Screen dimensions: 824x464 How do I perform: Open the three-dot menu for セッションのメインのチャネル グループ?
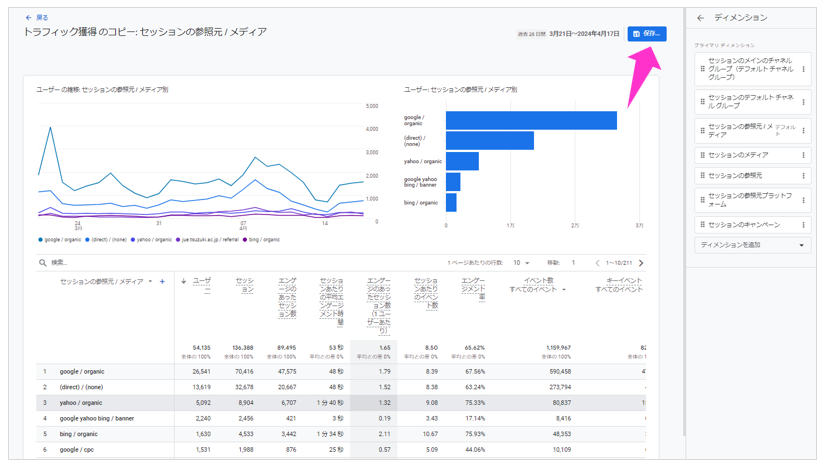(x=804, y=69)
